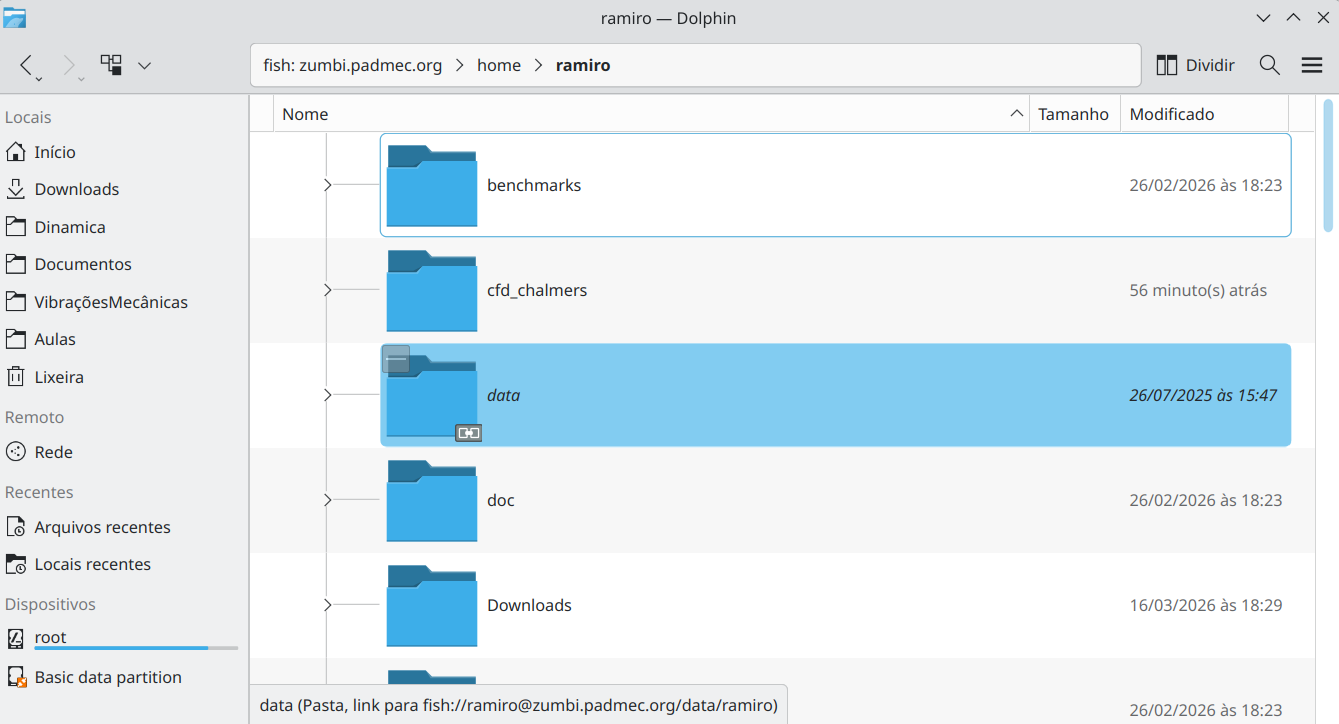Click the Dolphin app icon in the title bar
Image resolution: width=1339 pixels, height=724 pixels.
point(15,17)
